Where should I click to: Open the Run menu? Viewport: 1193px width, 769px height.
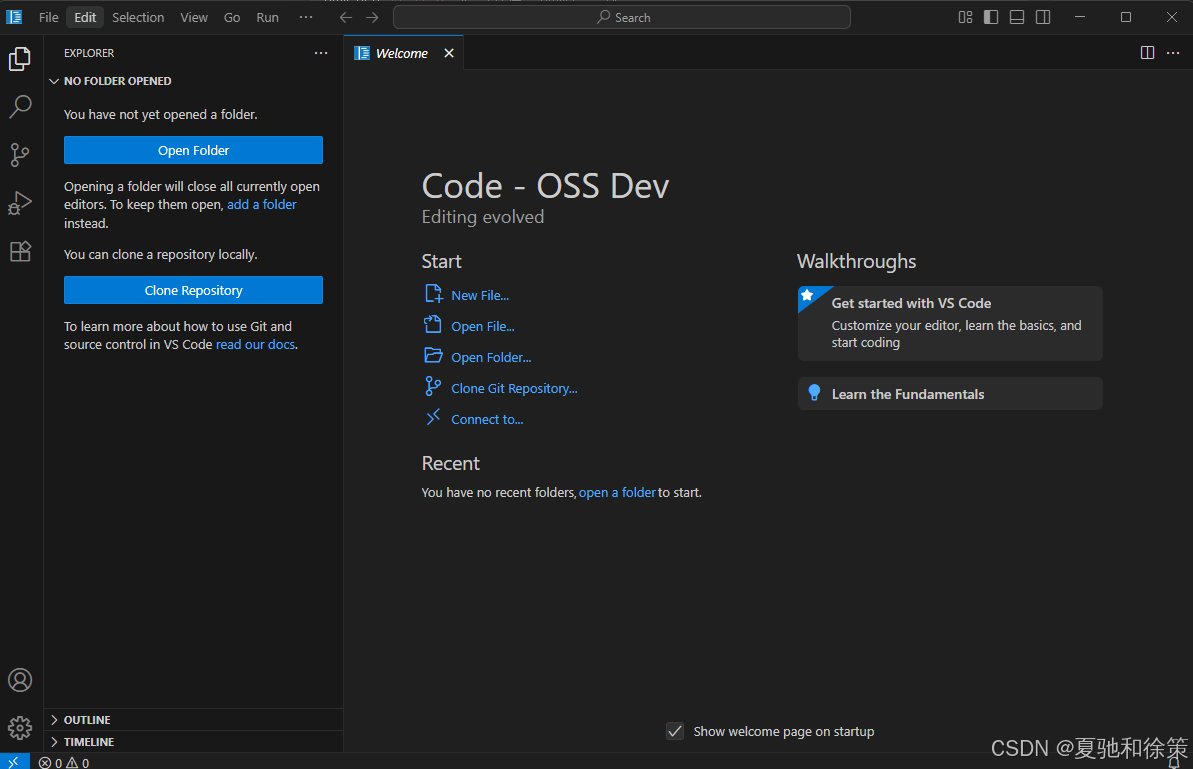click(267, 17)
